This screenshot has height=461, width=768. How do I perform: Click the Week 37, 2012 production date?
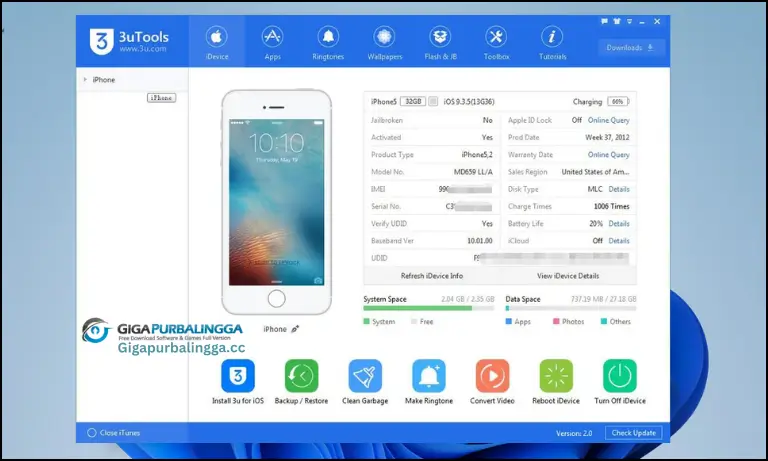click(x=607, y=138)
